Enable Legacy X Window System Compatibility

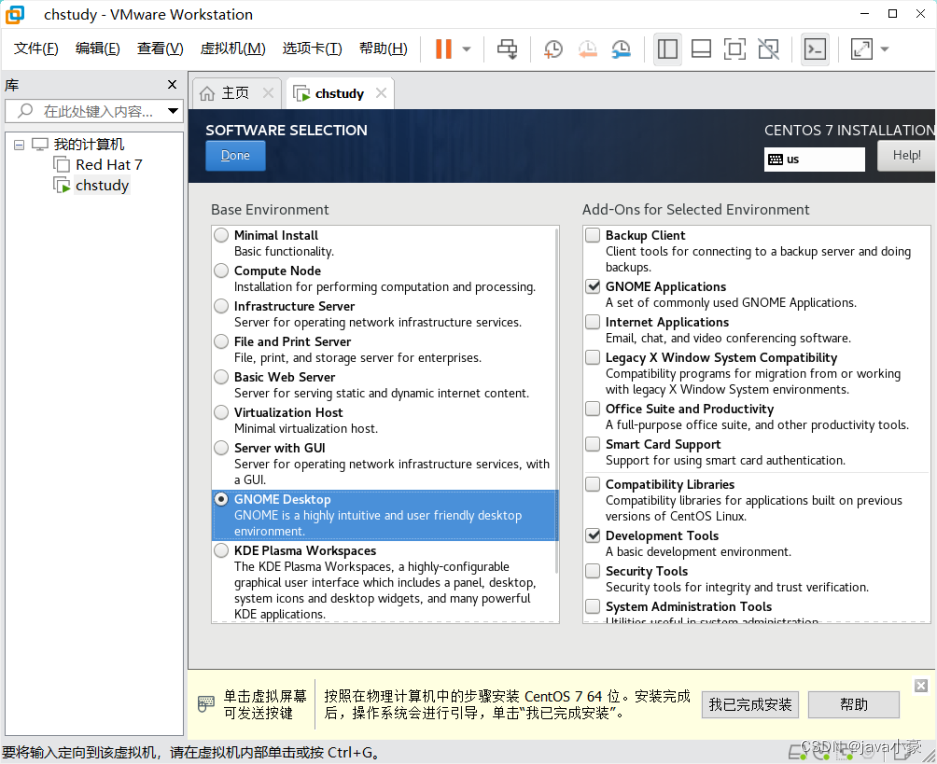pyautogui.click(x=592, y=357)
